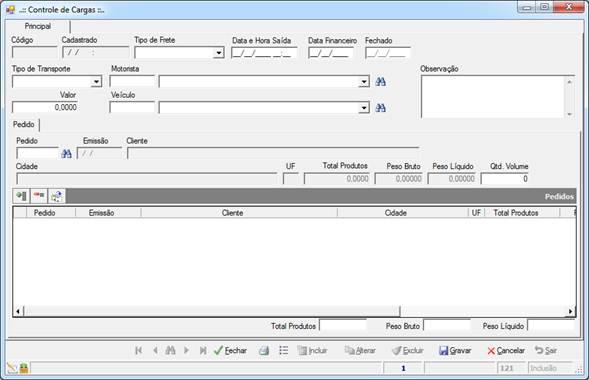
Task: Open the Tipo de Frete dropdown
Action: (x=219, y=53)
